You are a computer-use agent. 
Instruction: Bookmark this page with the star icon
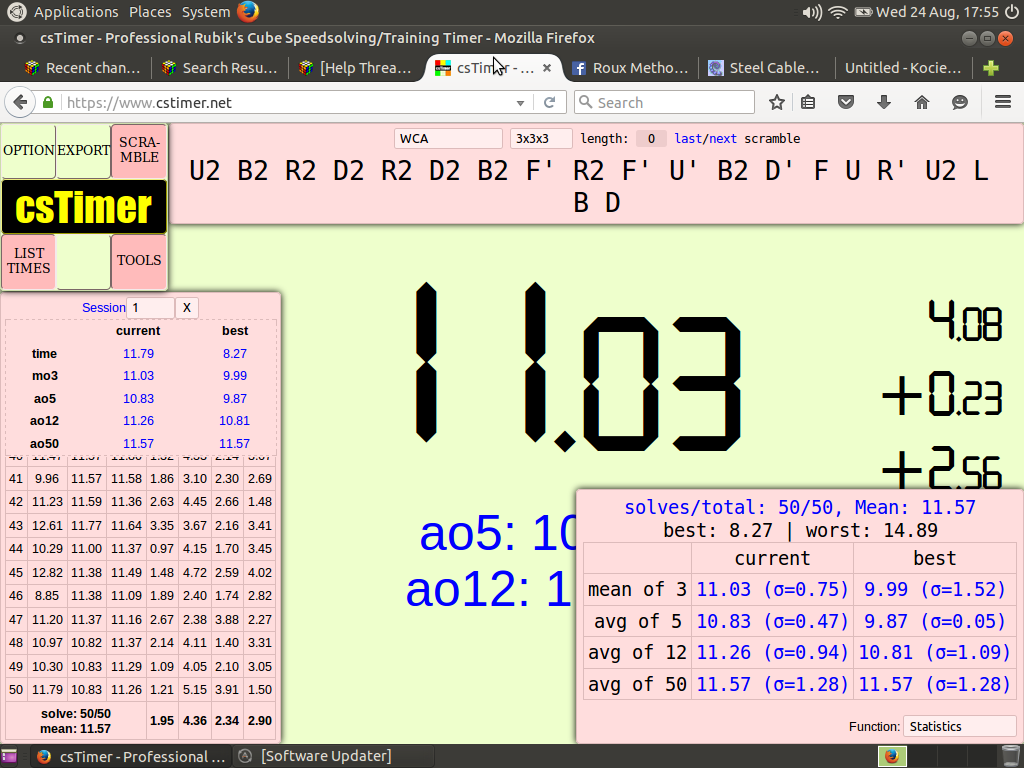[x=776, y=103]
